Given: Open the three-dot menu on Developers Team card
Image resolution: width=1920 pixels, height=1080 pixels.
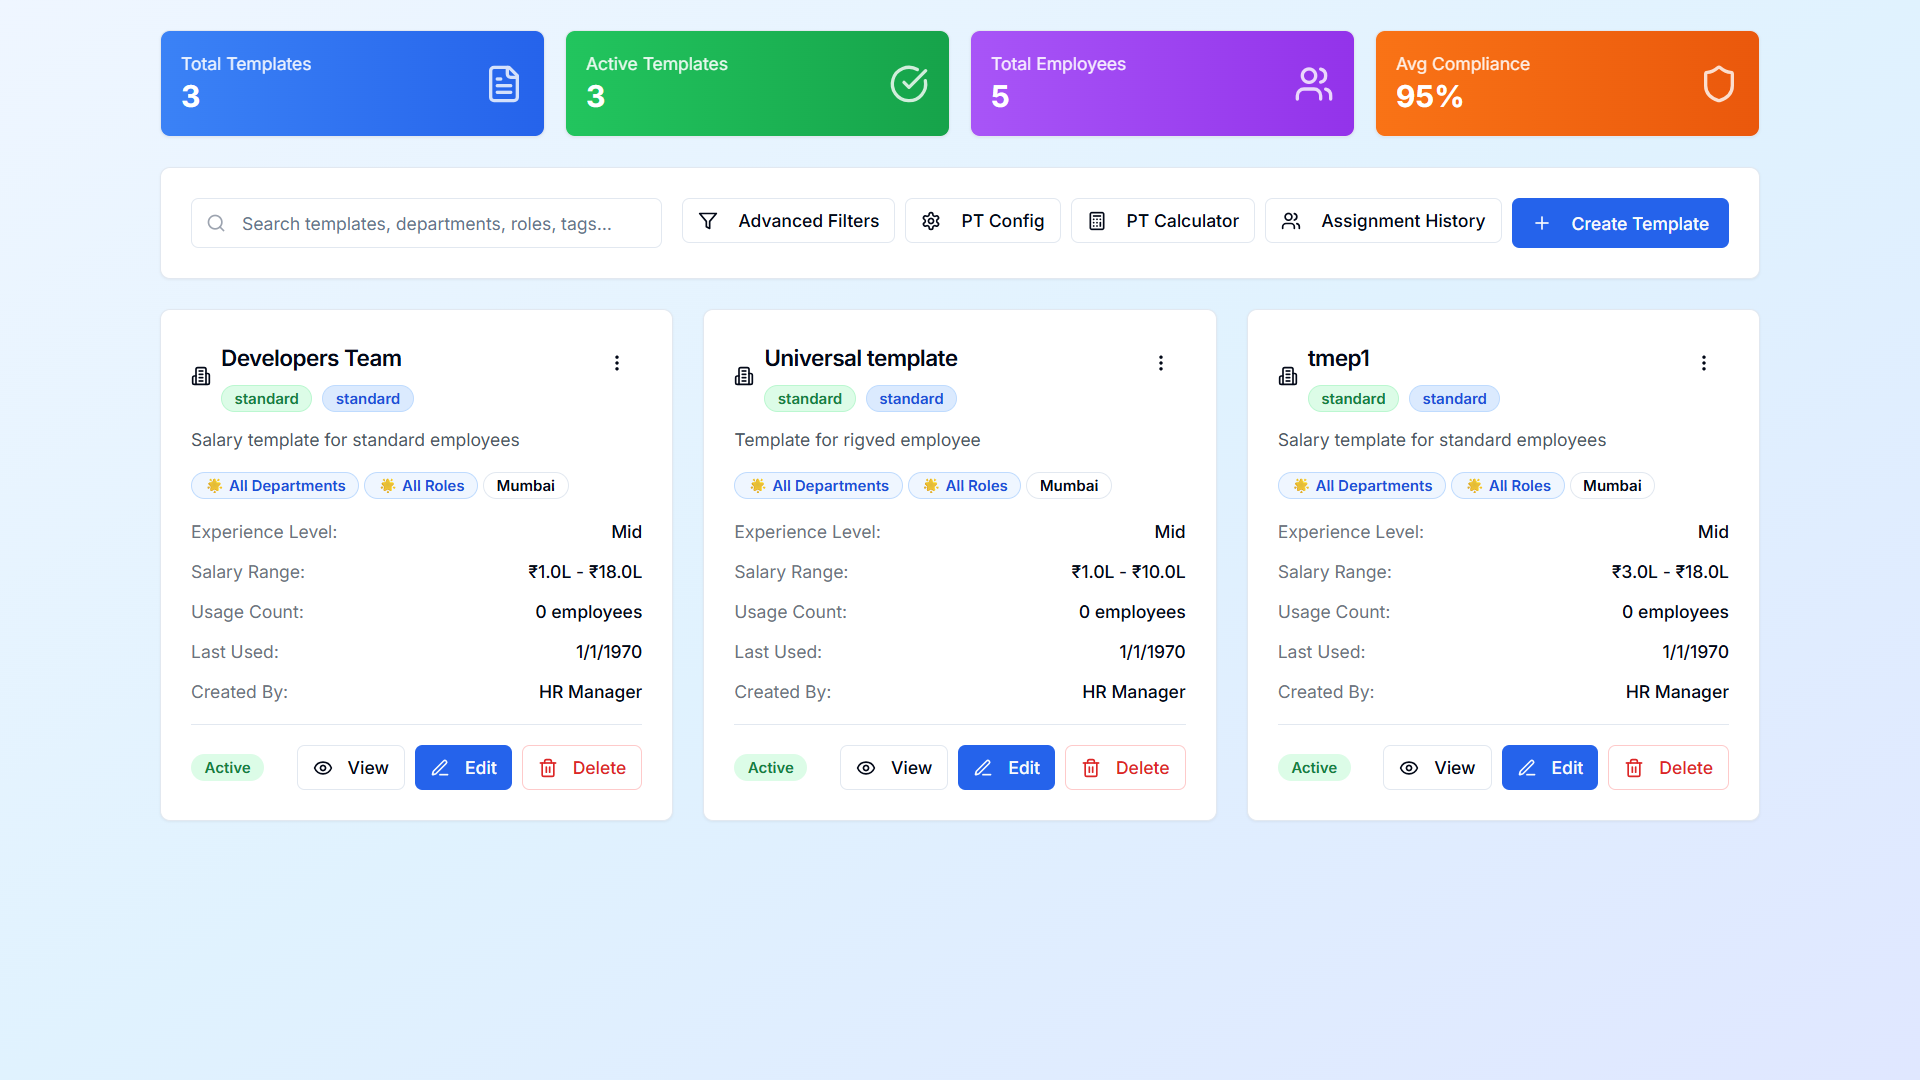Looking at the screenshot, I should [x=617, y=363].
